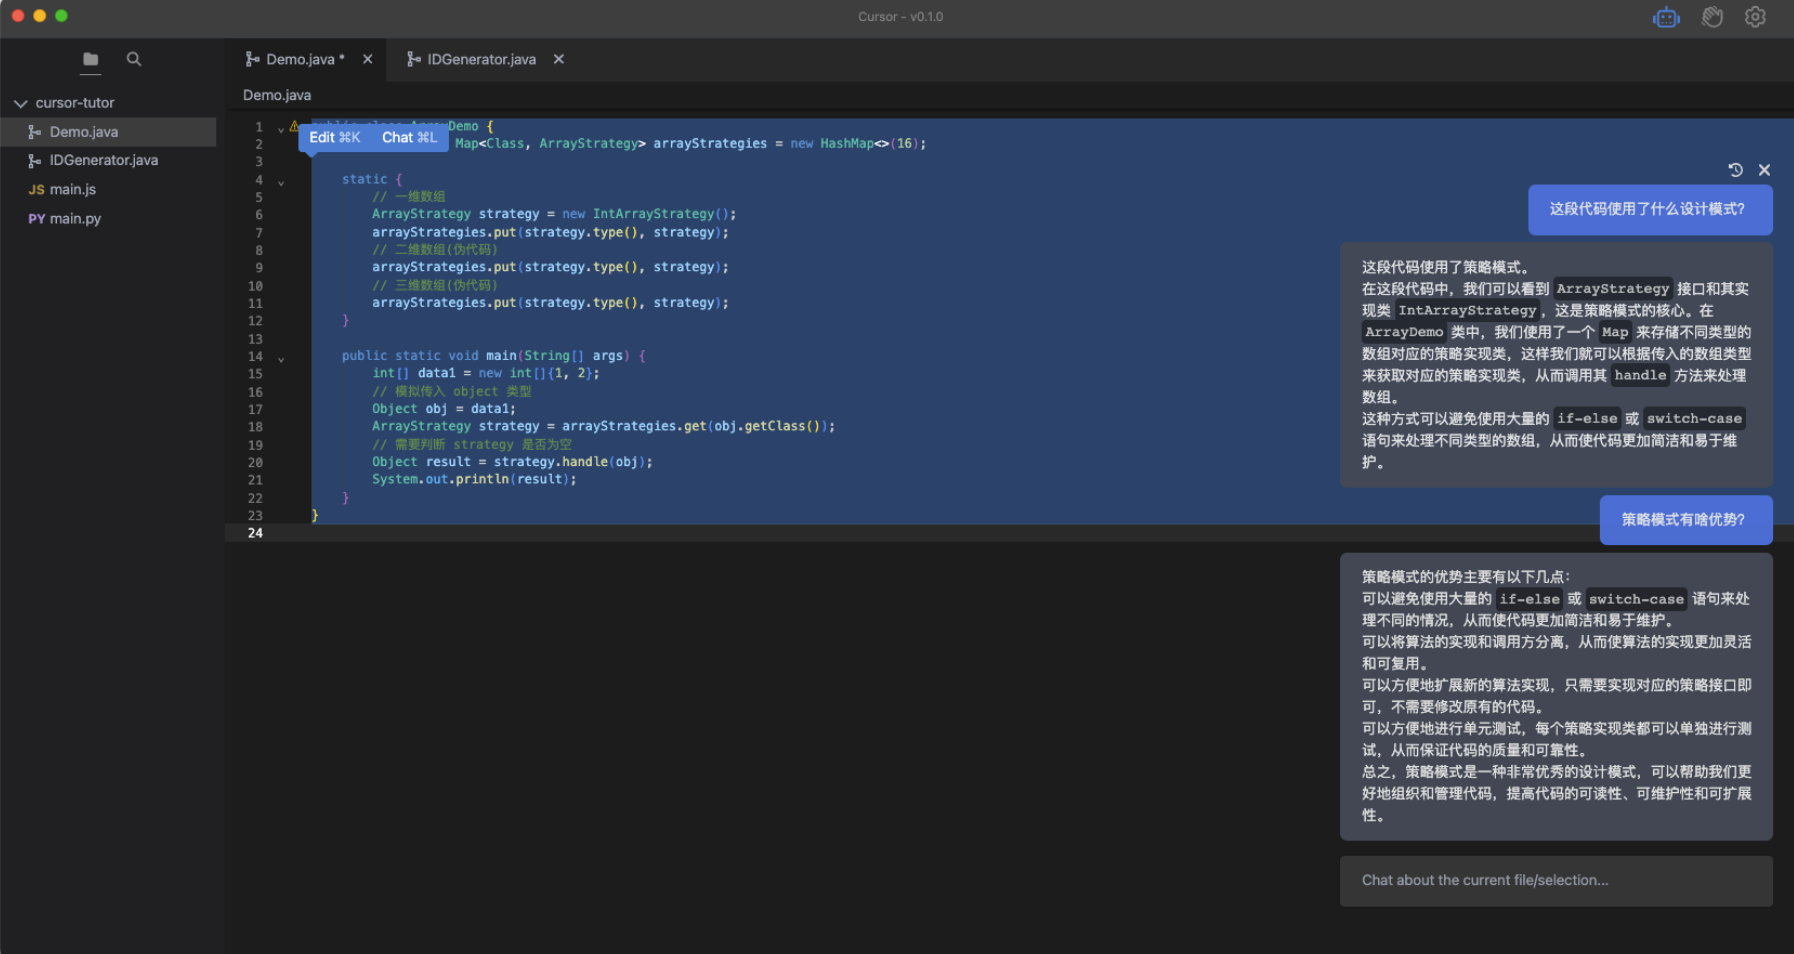This screenshot has width=1794, height=954.
Task: Show the file explorer folder icon
Action: (91, 59)
